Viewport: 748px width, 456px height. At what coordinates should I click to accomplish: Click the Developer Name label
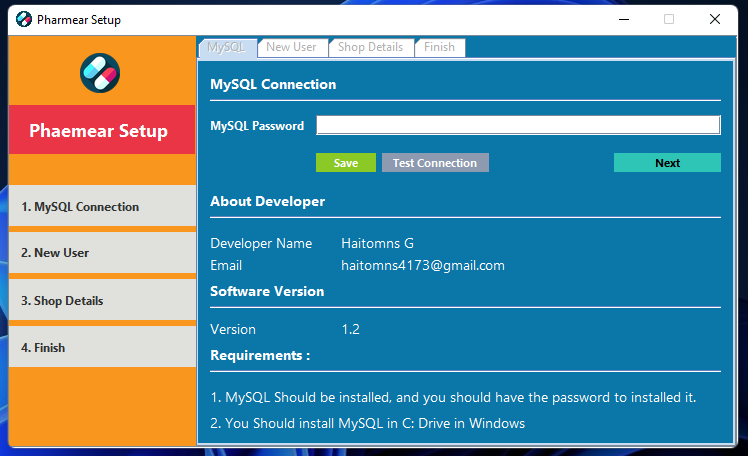[x=261, y=243]
